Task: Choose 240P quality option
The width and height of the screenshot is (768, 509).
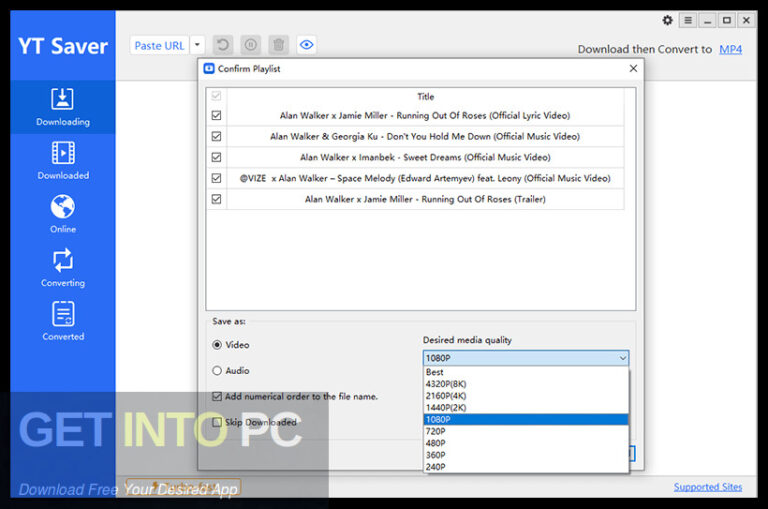Action: (526, 467)
